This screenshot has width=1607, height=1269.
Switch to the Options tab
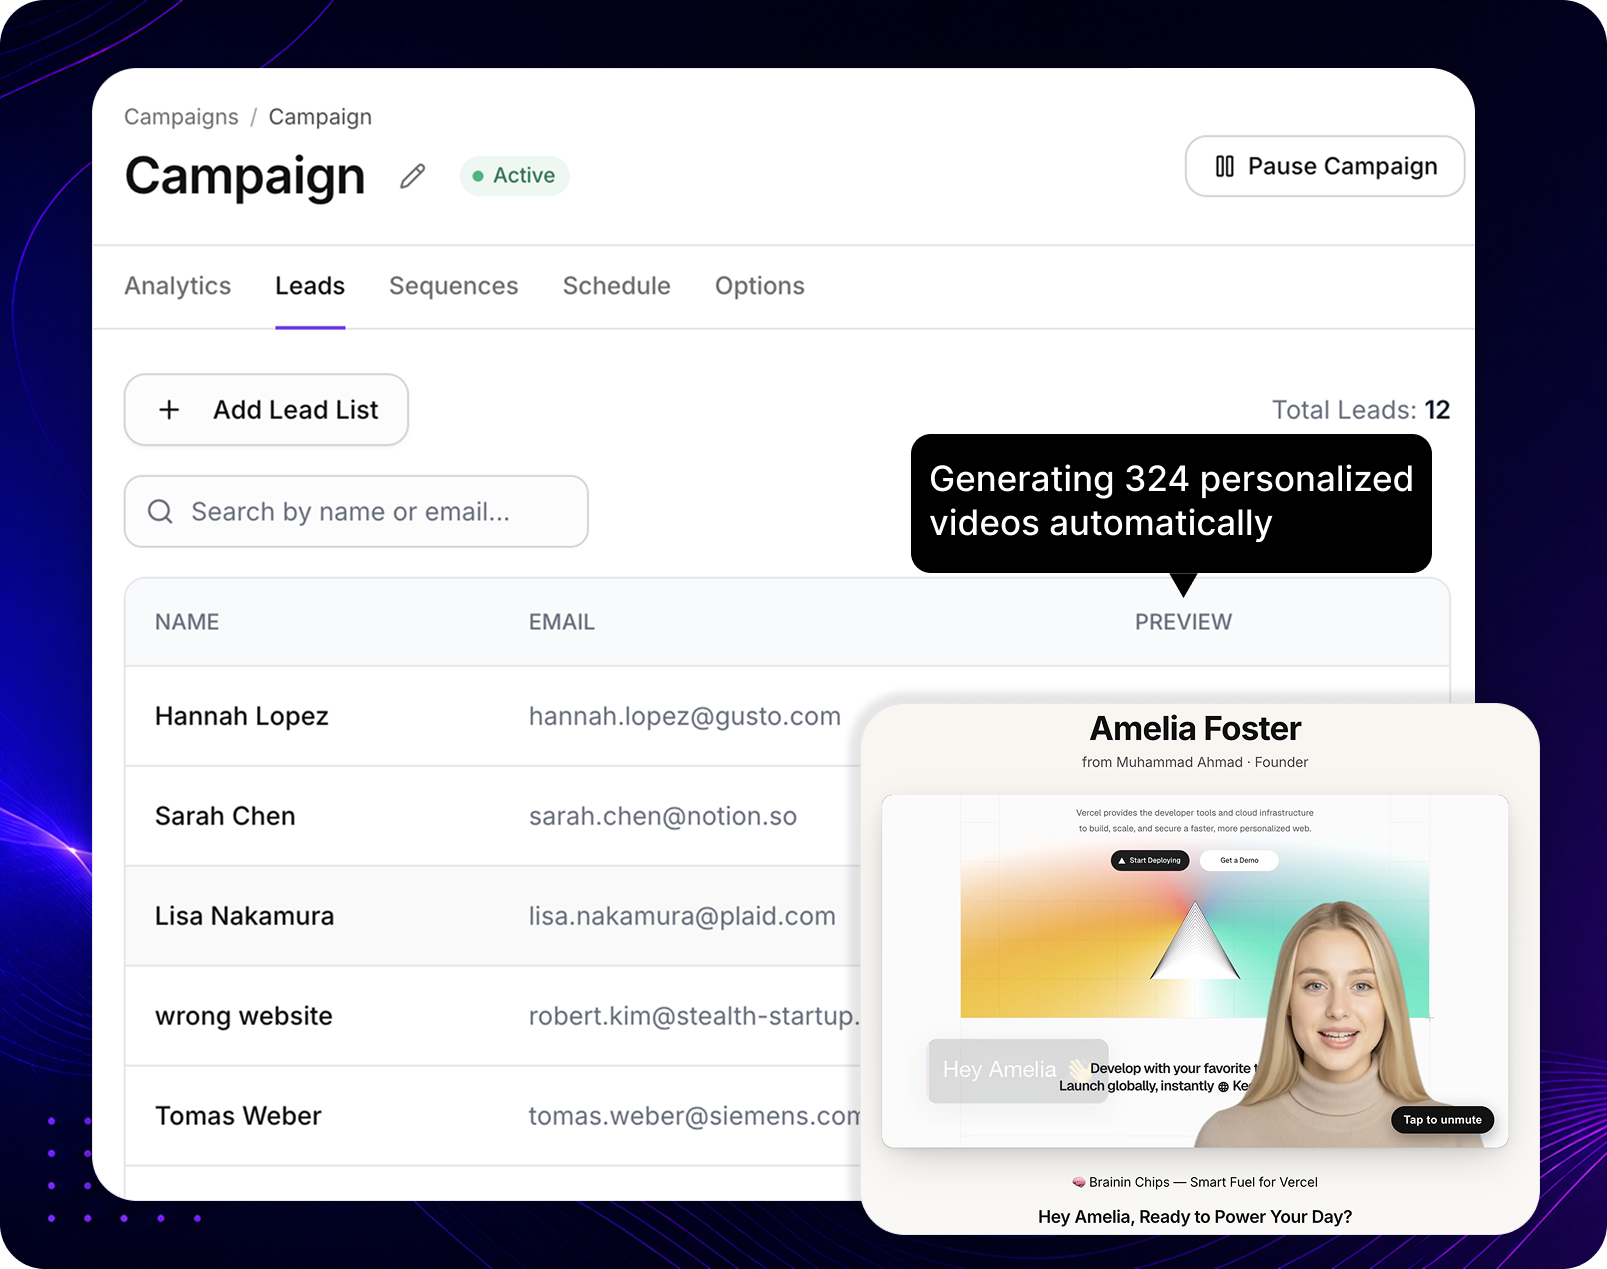(759, 286)
